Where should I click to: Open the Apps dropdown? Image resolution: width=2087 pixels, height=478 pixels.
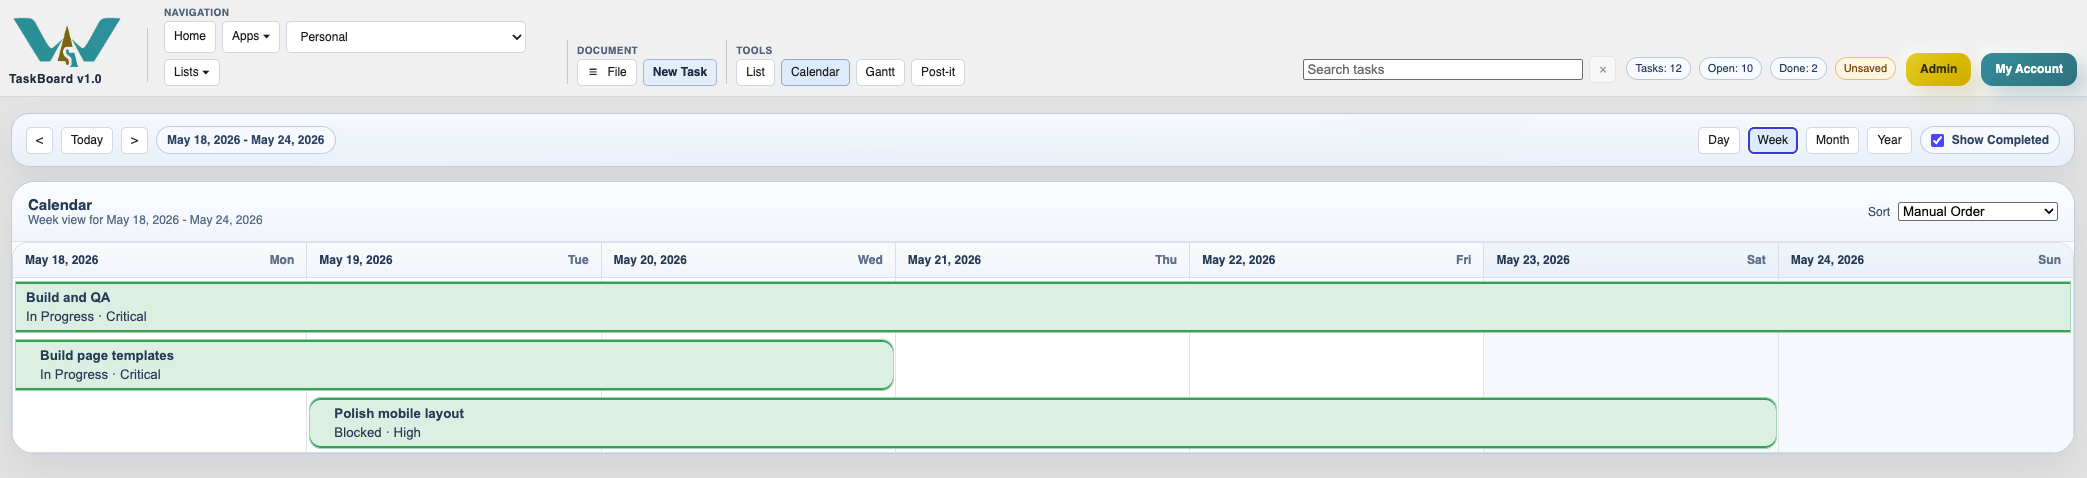[x=251, y=36]
